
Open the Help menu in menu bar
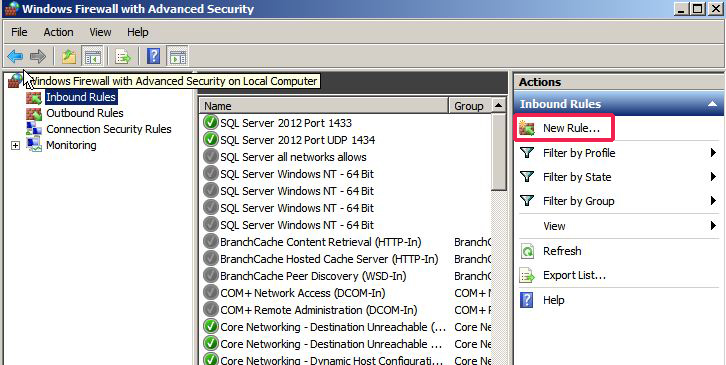[138, 32]
